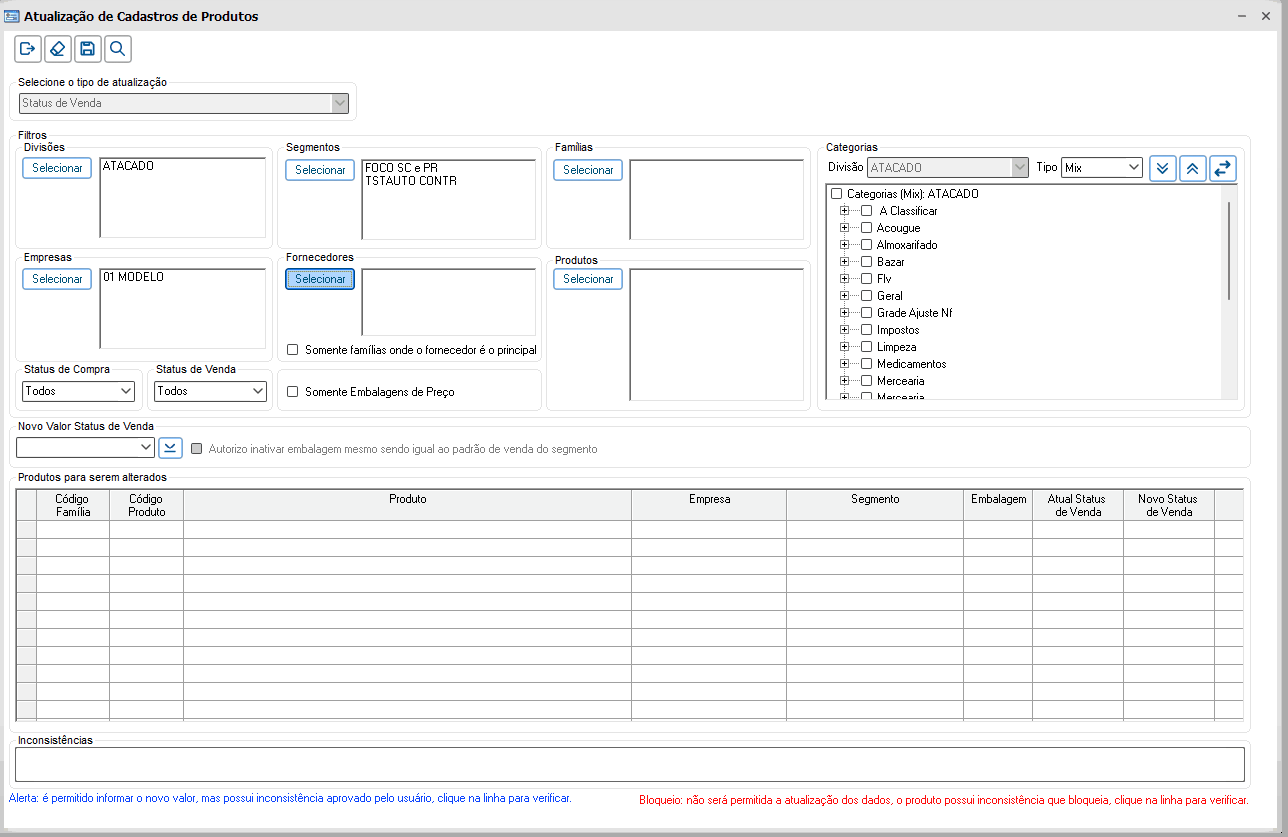Click the 'Atual Status de Venda' column header
This screenshot has width=1288, height=837.
[1076, 505]
